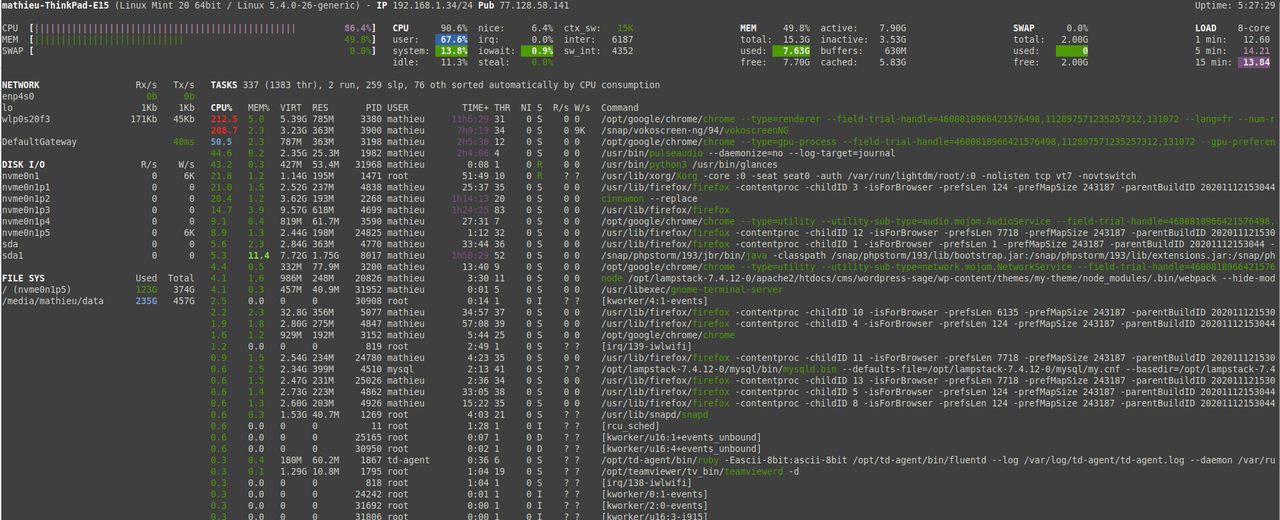Click the SWAP total 2.00G value
1280x520 pixels.
[1072, 39]
